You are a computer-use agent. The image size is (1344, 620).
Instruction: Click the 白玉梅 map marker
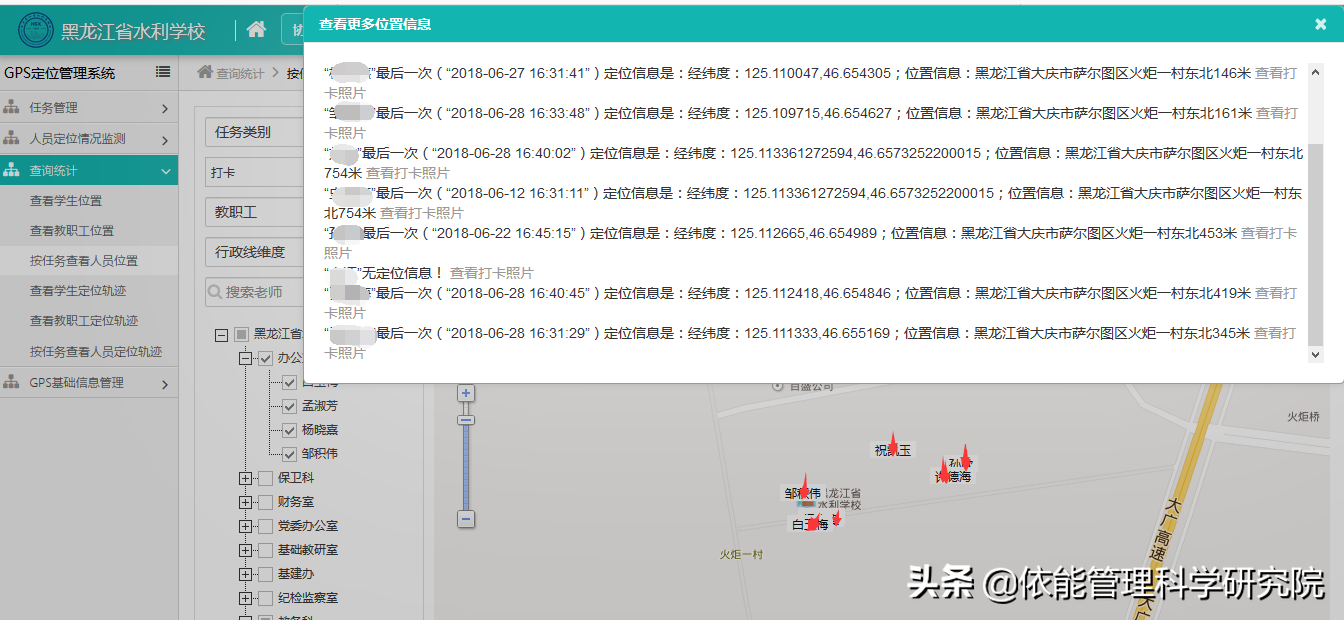[812, 522]
